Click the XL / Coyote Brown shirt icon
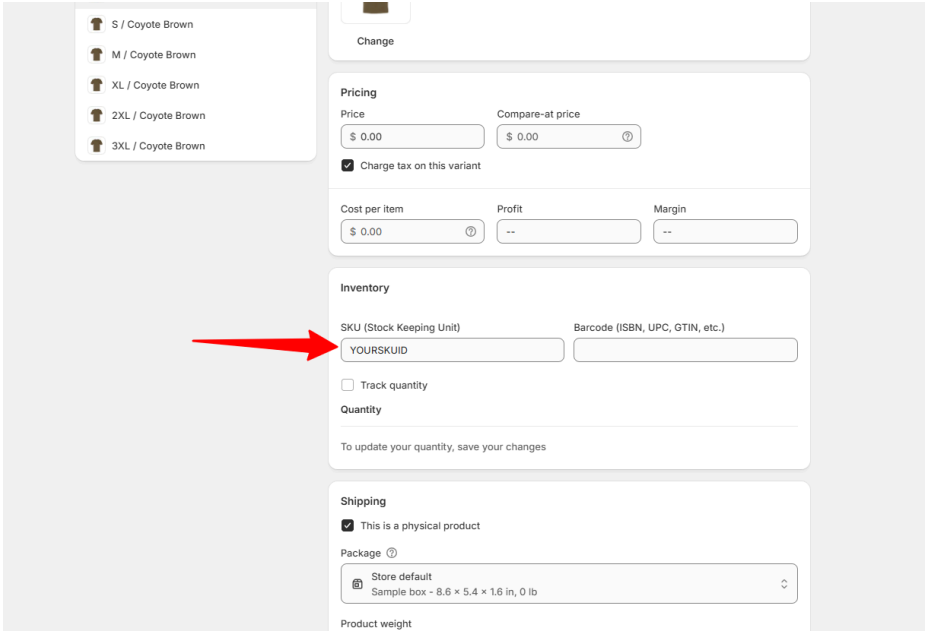929x636 pixels. pos(96,85)
